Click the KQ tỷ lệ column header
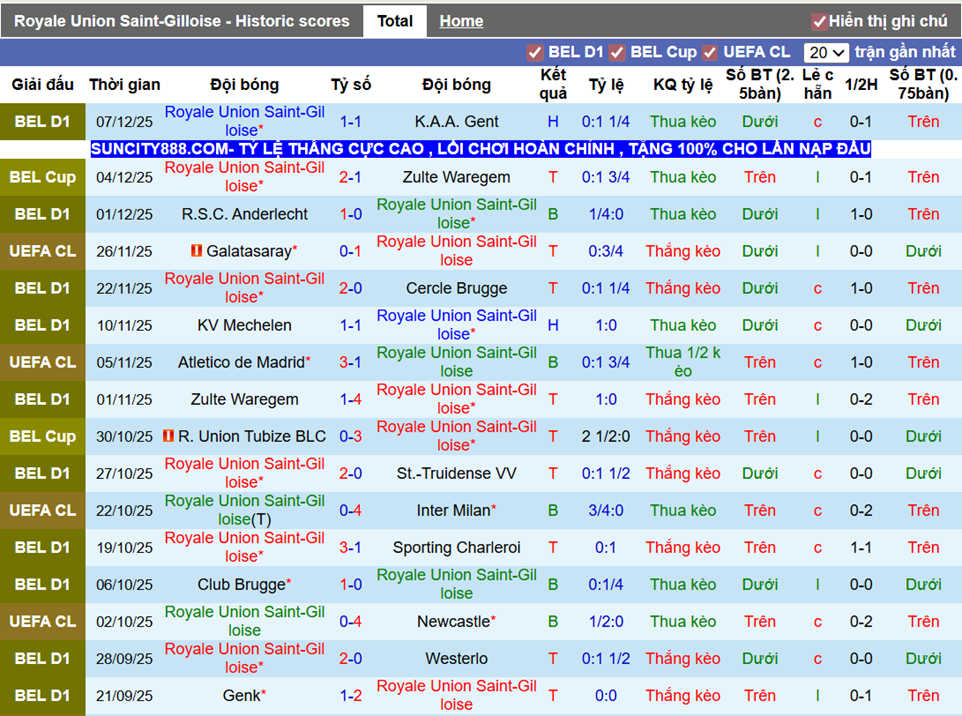 pyautogui.click(x=683, y=85)
